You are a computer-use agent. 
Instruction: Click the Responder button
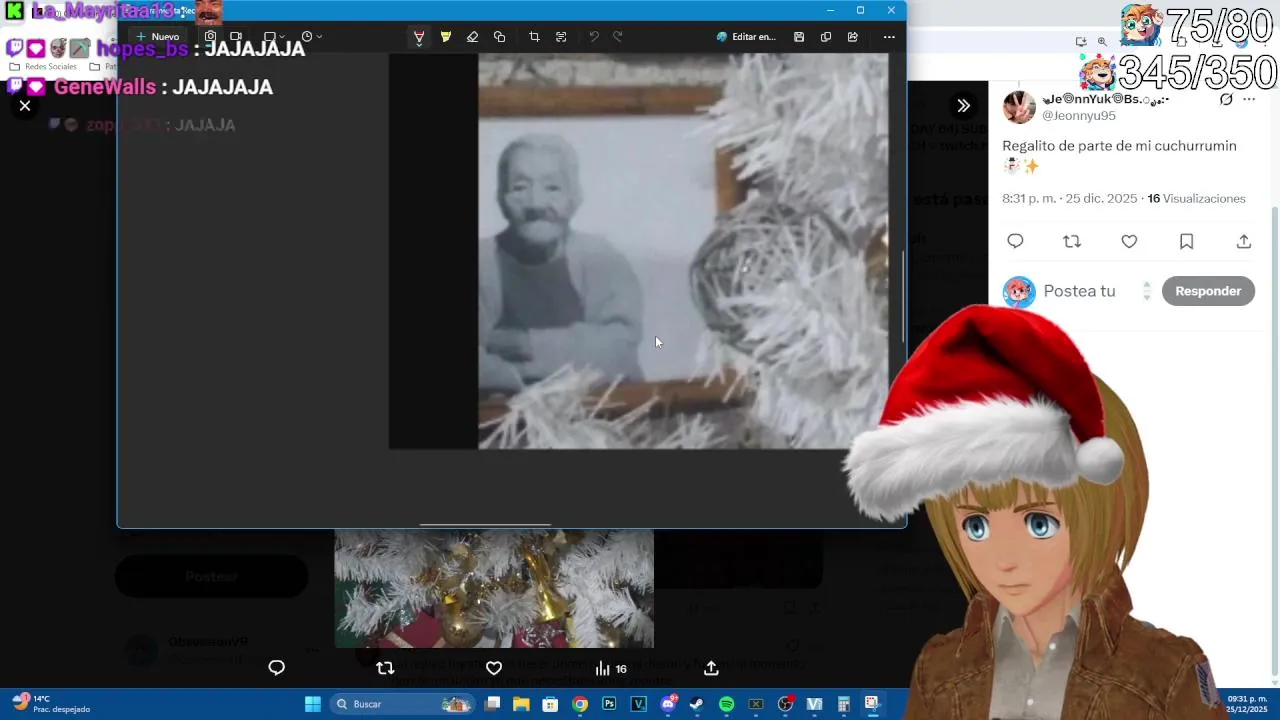(x=1208, y=291)
